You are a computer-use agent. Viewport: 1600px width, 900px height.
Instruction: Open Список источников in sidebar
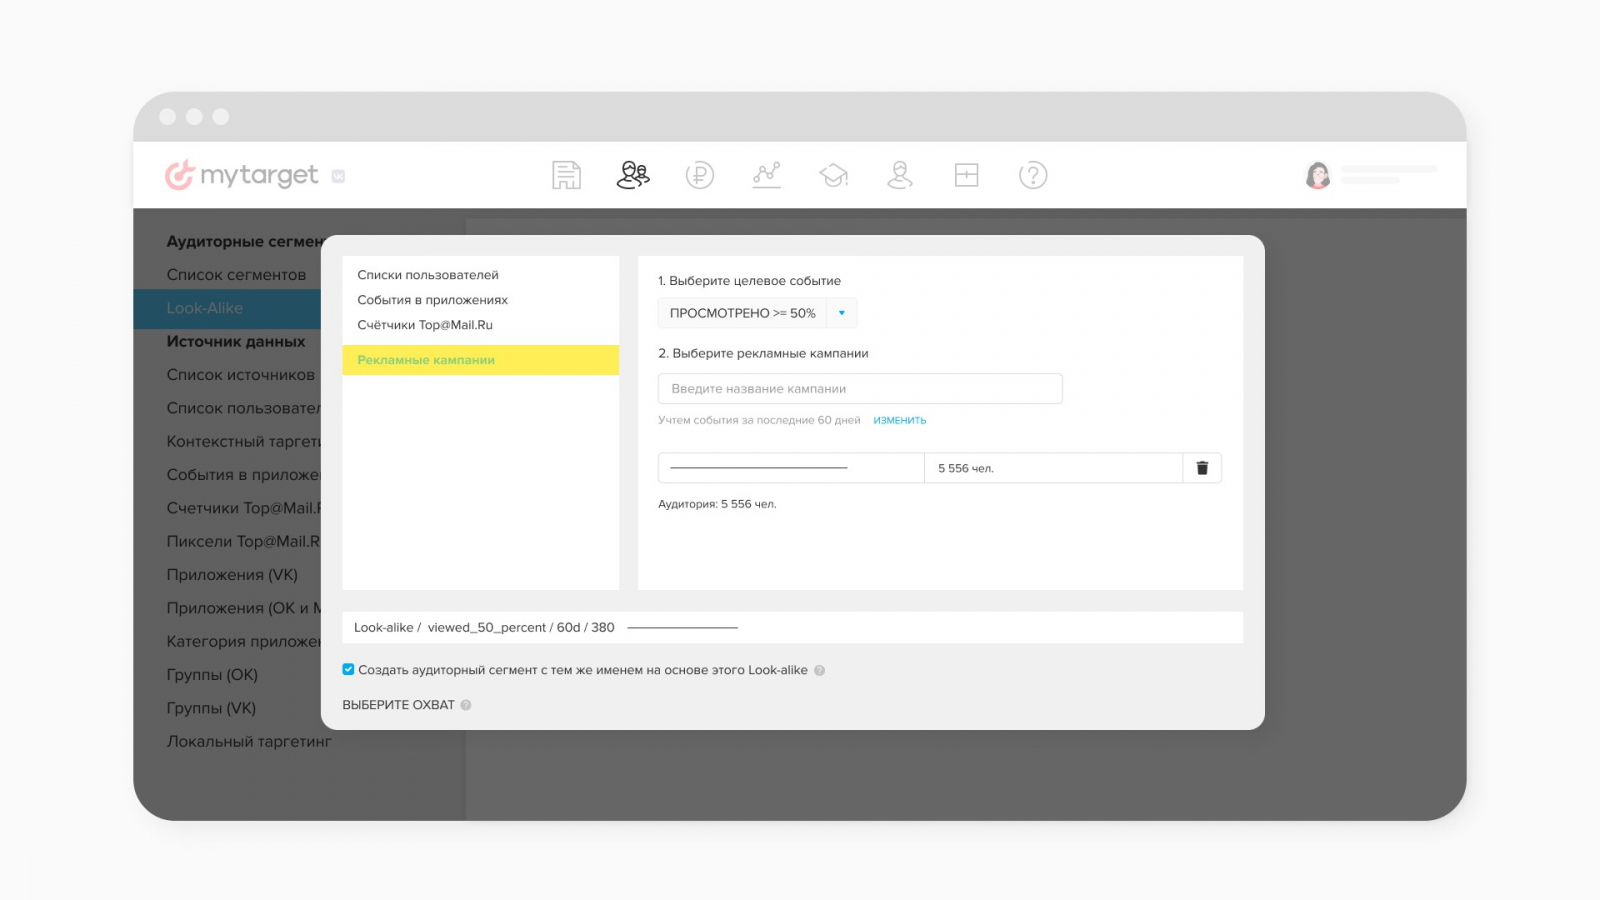tap(240, 375)
